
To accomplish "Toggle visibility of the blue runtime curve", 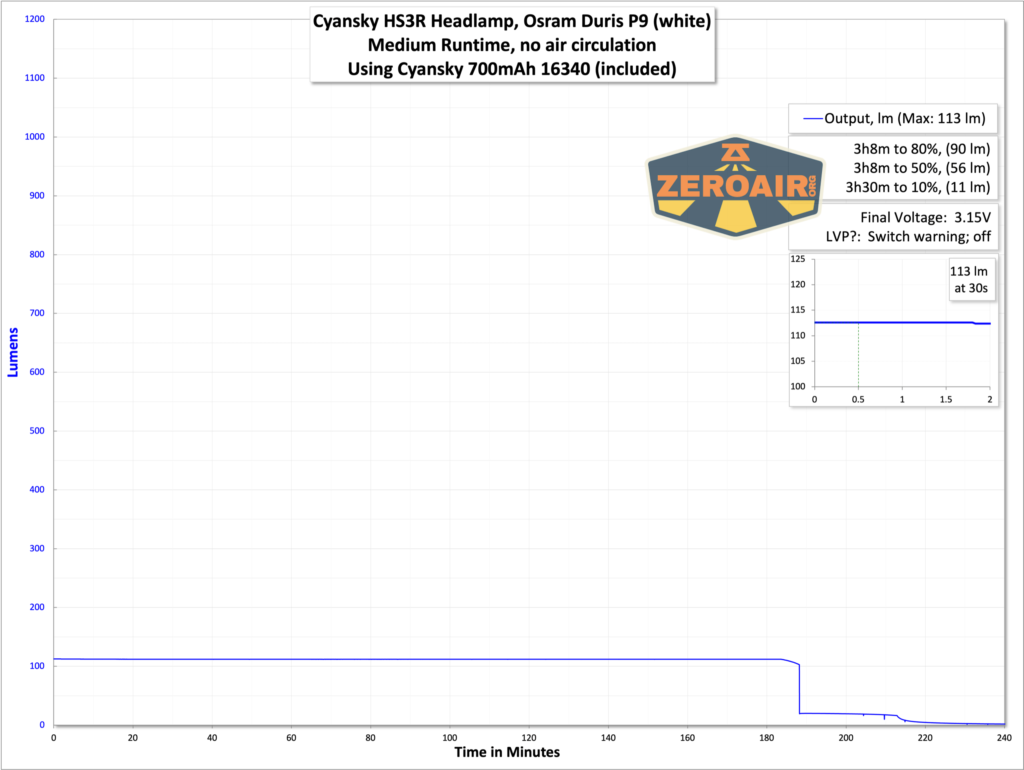I will (400, 660).
